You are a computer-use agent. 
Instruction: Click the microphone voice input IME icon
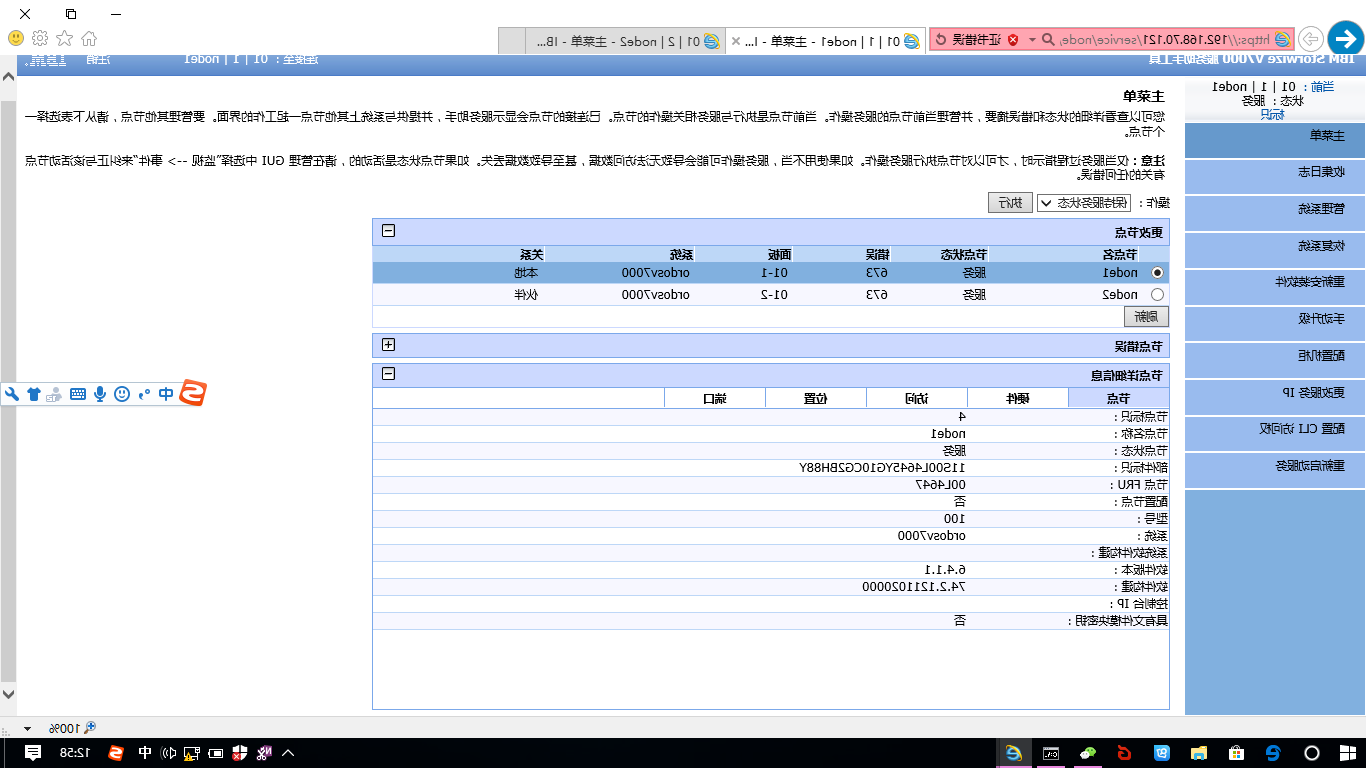click(100, 394)
